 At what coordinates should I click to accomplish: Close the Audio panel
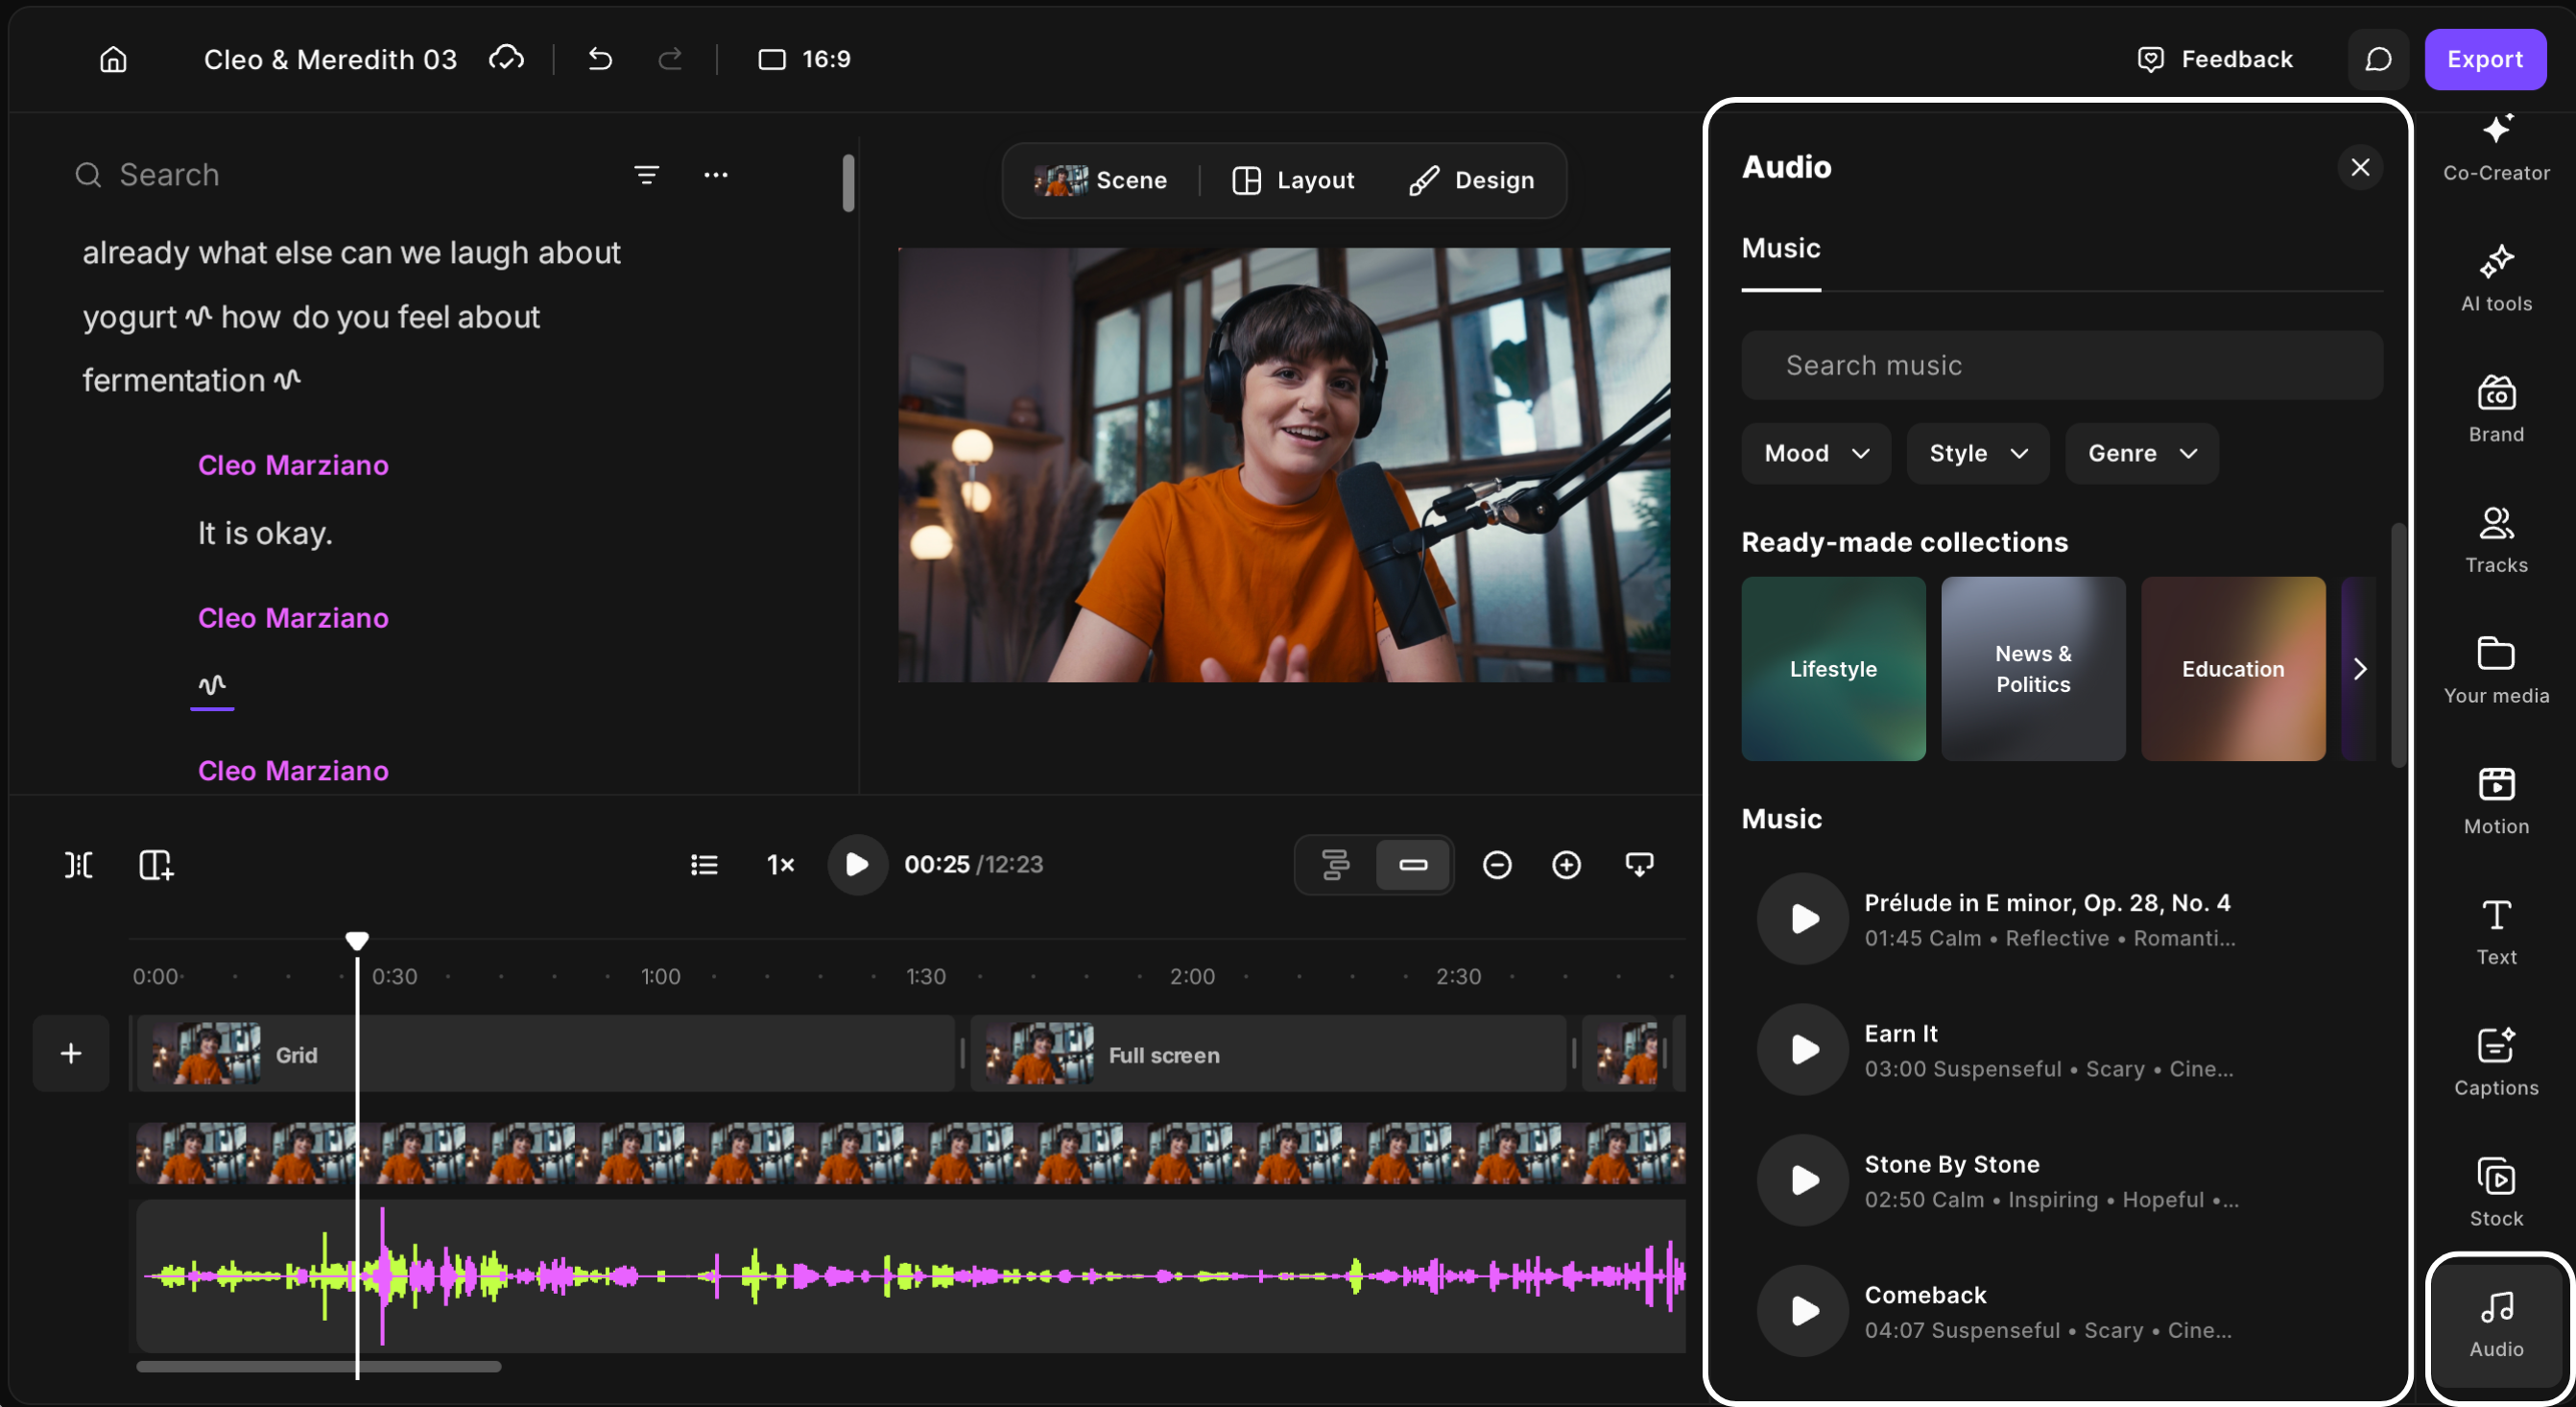(2360, 167)
